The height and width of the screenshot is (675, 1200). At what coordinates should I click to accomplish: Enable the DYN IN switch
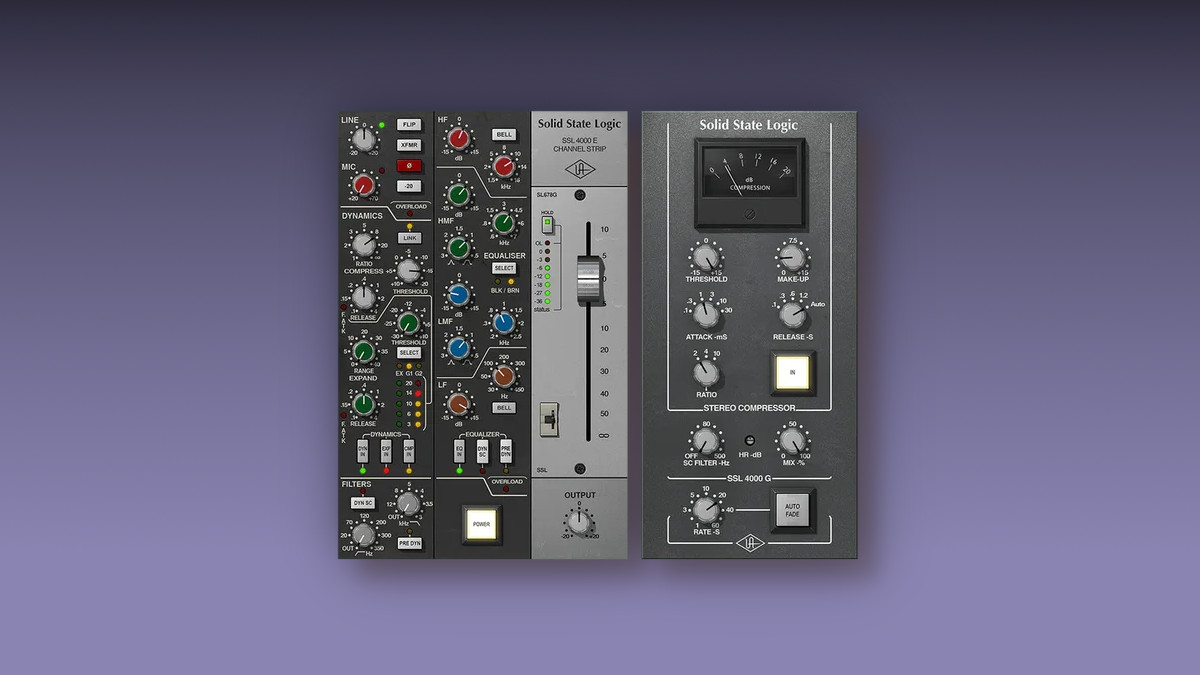pos(364,452)
